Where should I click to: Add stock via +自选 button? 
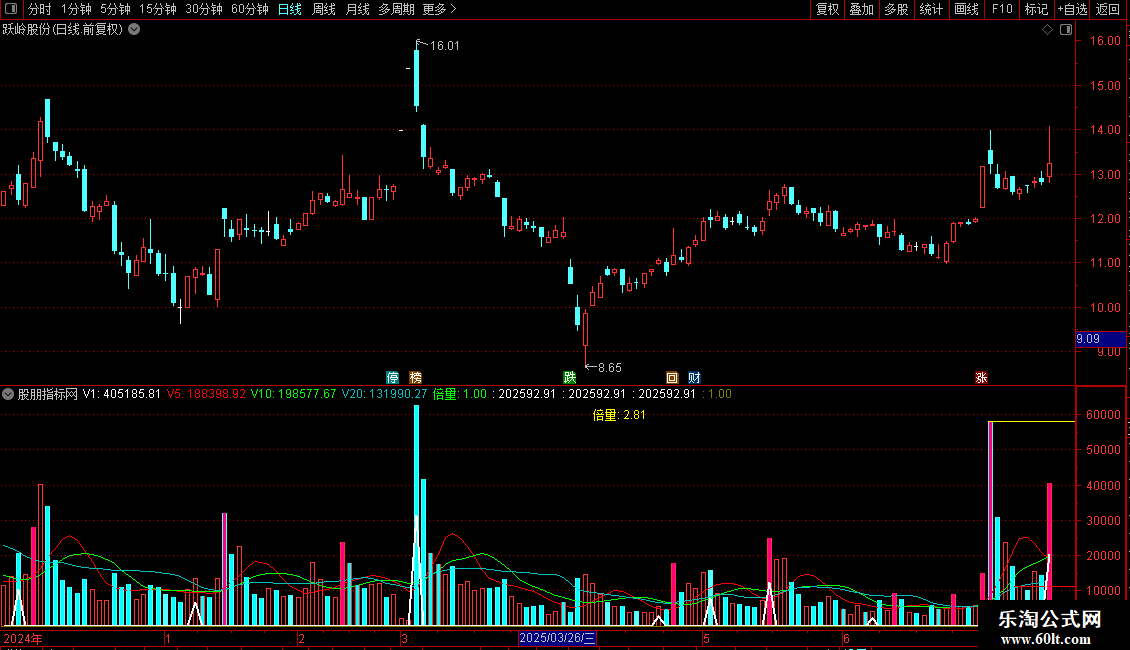coord(1072,9)
